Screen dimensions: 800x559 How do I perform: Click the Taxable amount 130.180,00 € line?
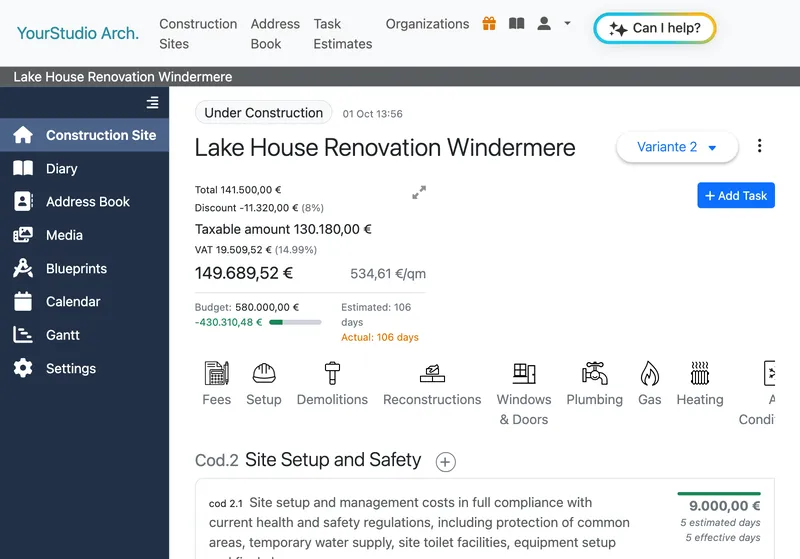(283, 229)
